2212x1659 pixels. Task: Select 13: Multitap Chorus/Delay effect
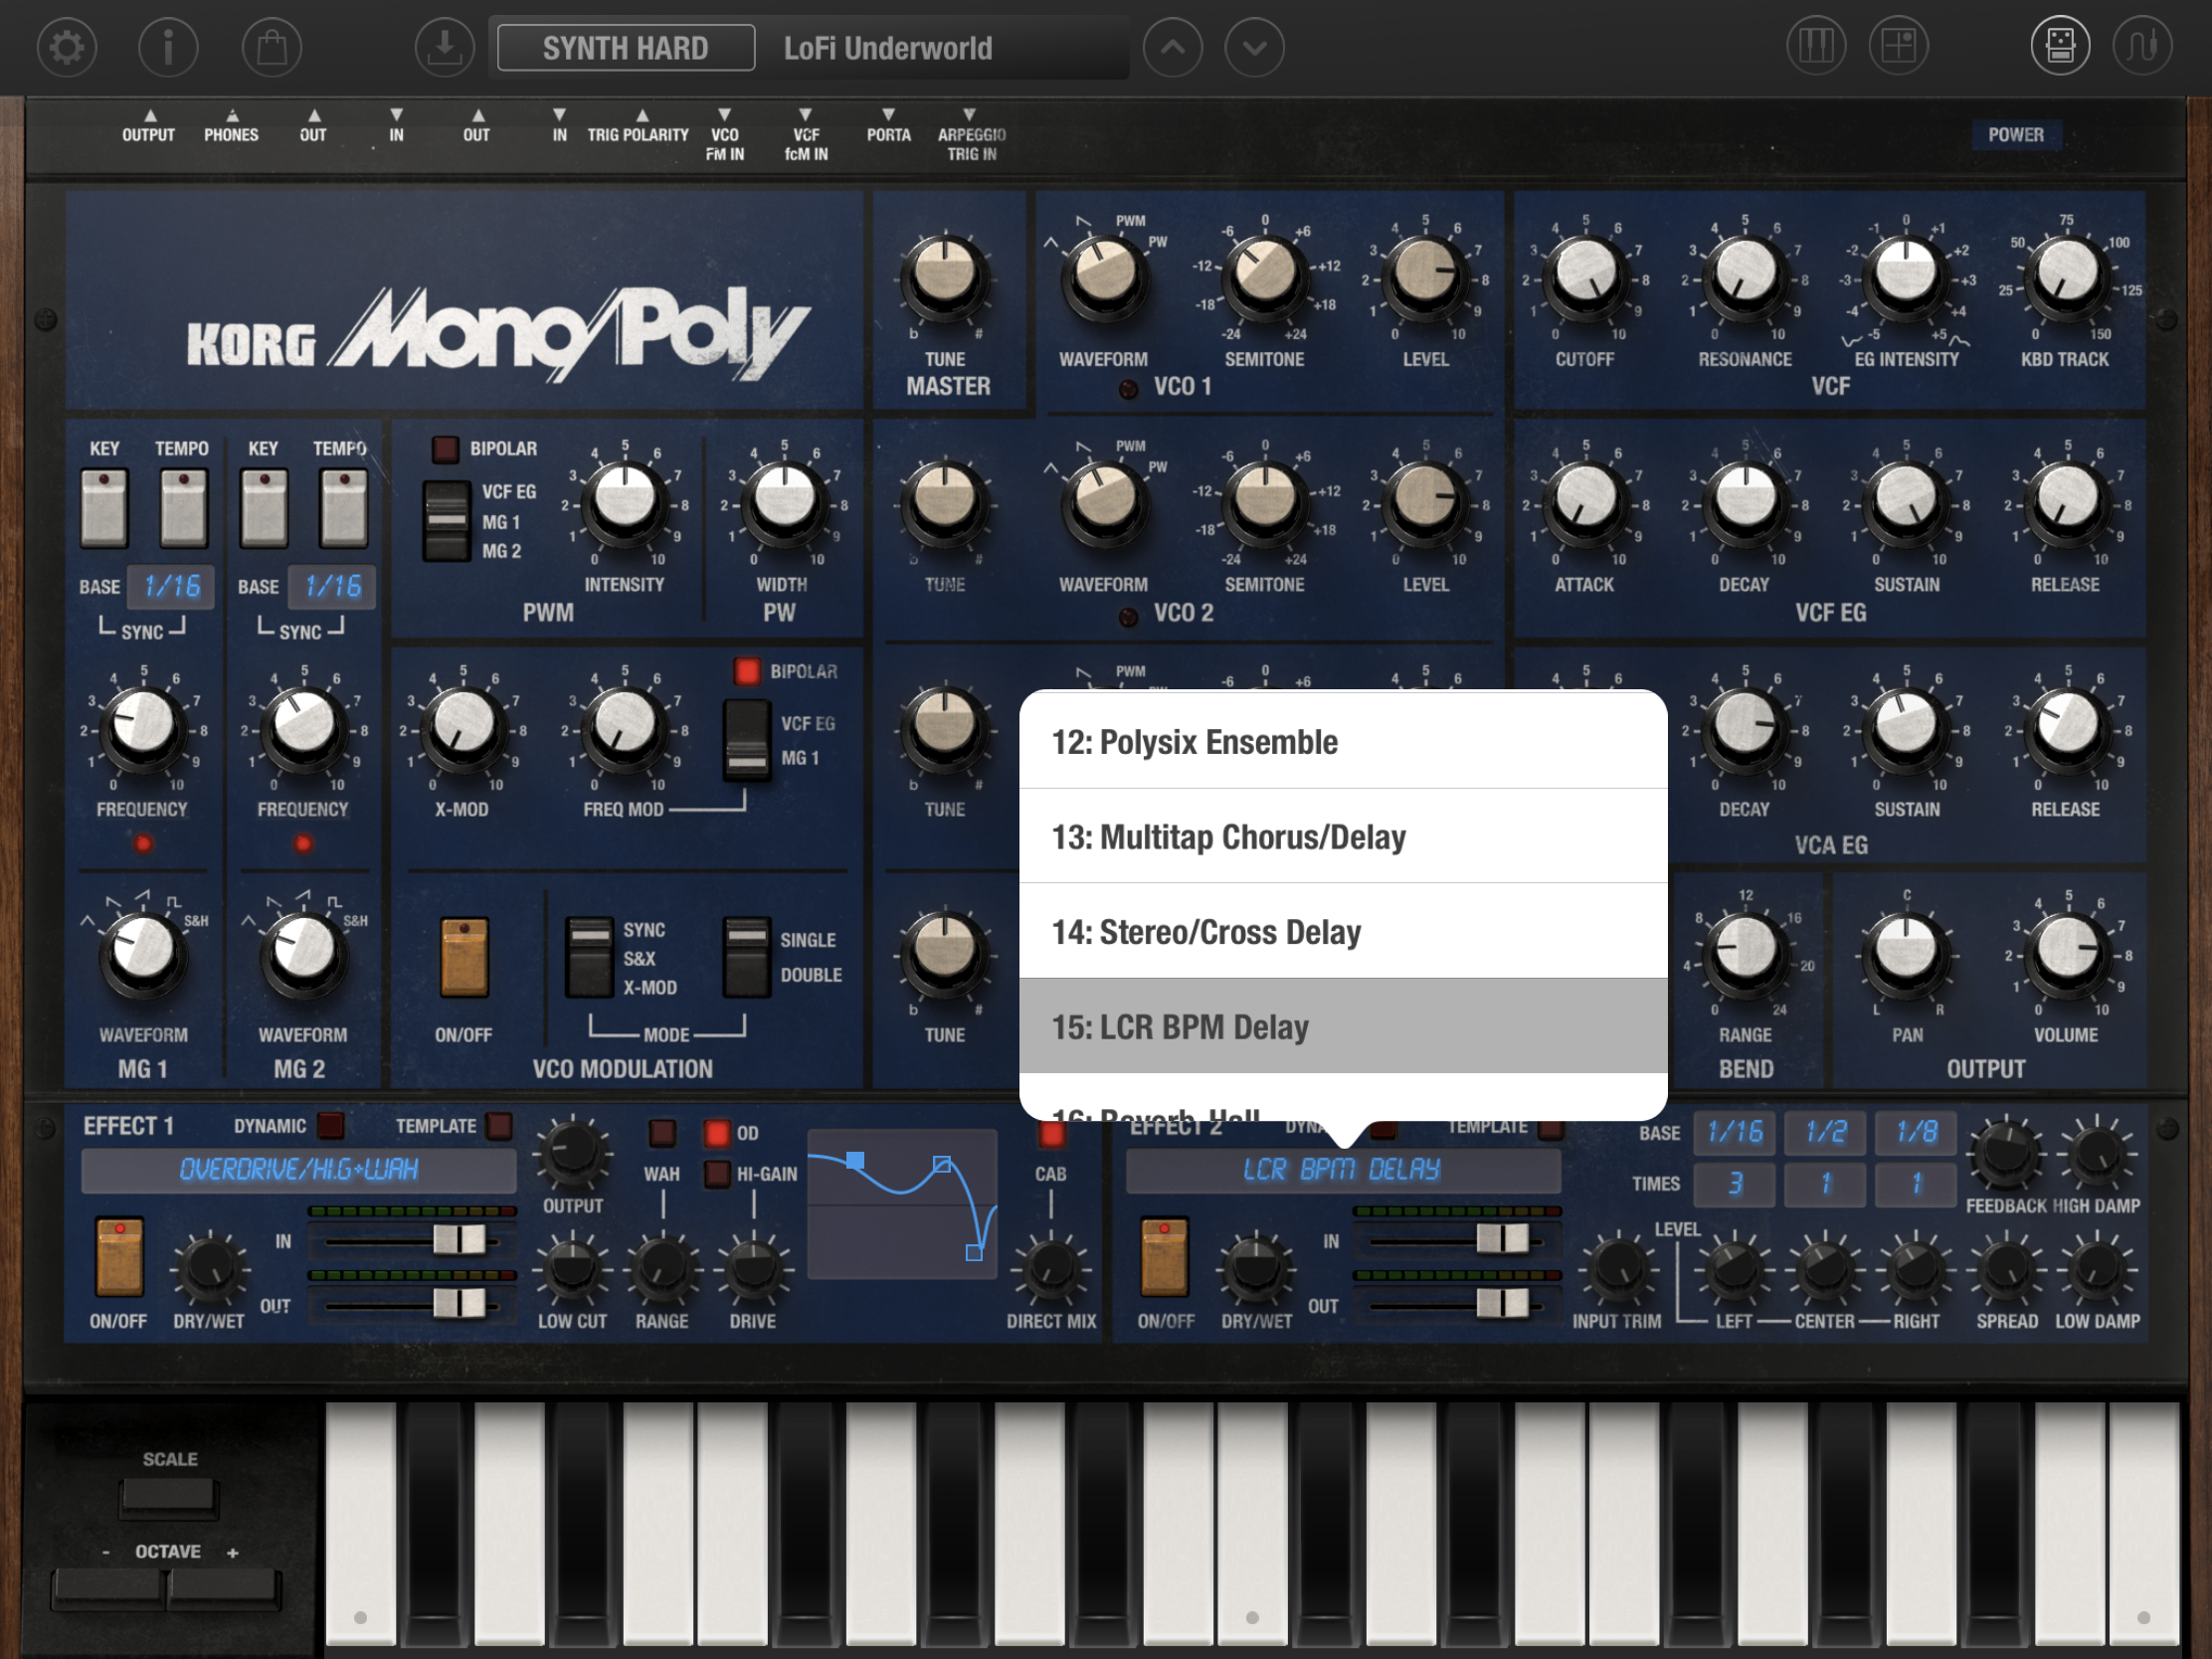[1343, 836]
